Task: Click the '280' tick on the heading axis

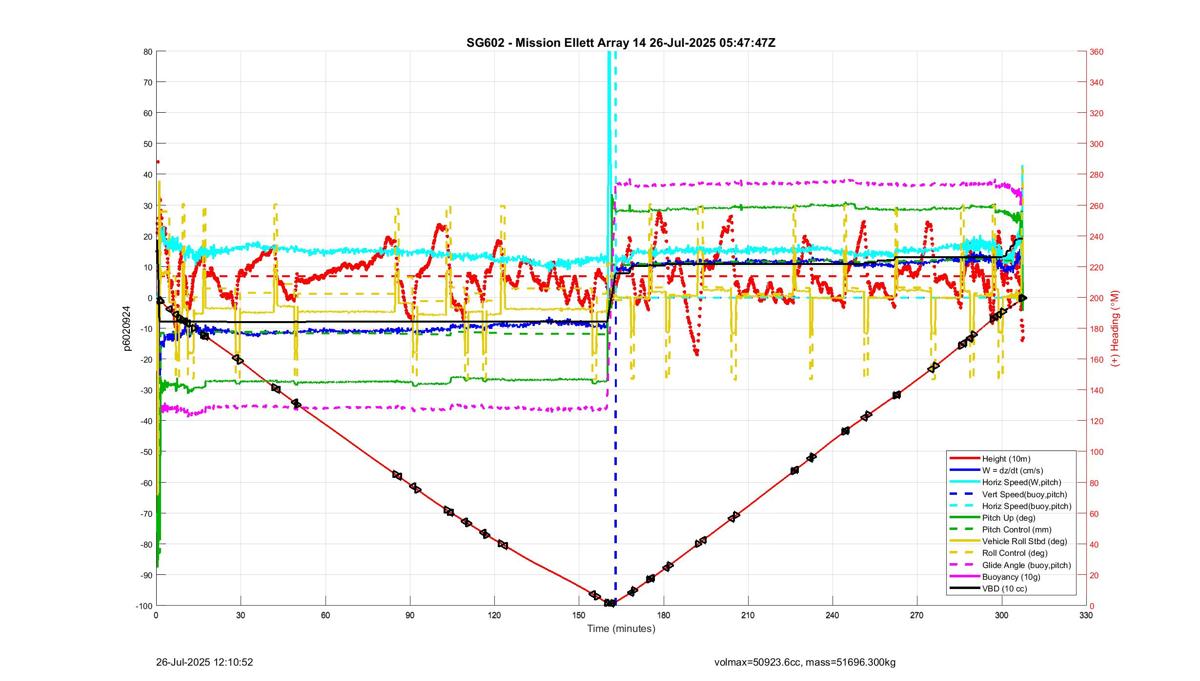Action: (1096, 175)
